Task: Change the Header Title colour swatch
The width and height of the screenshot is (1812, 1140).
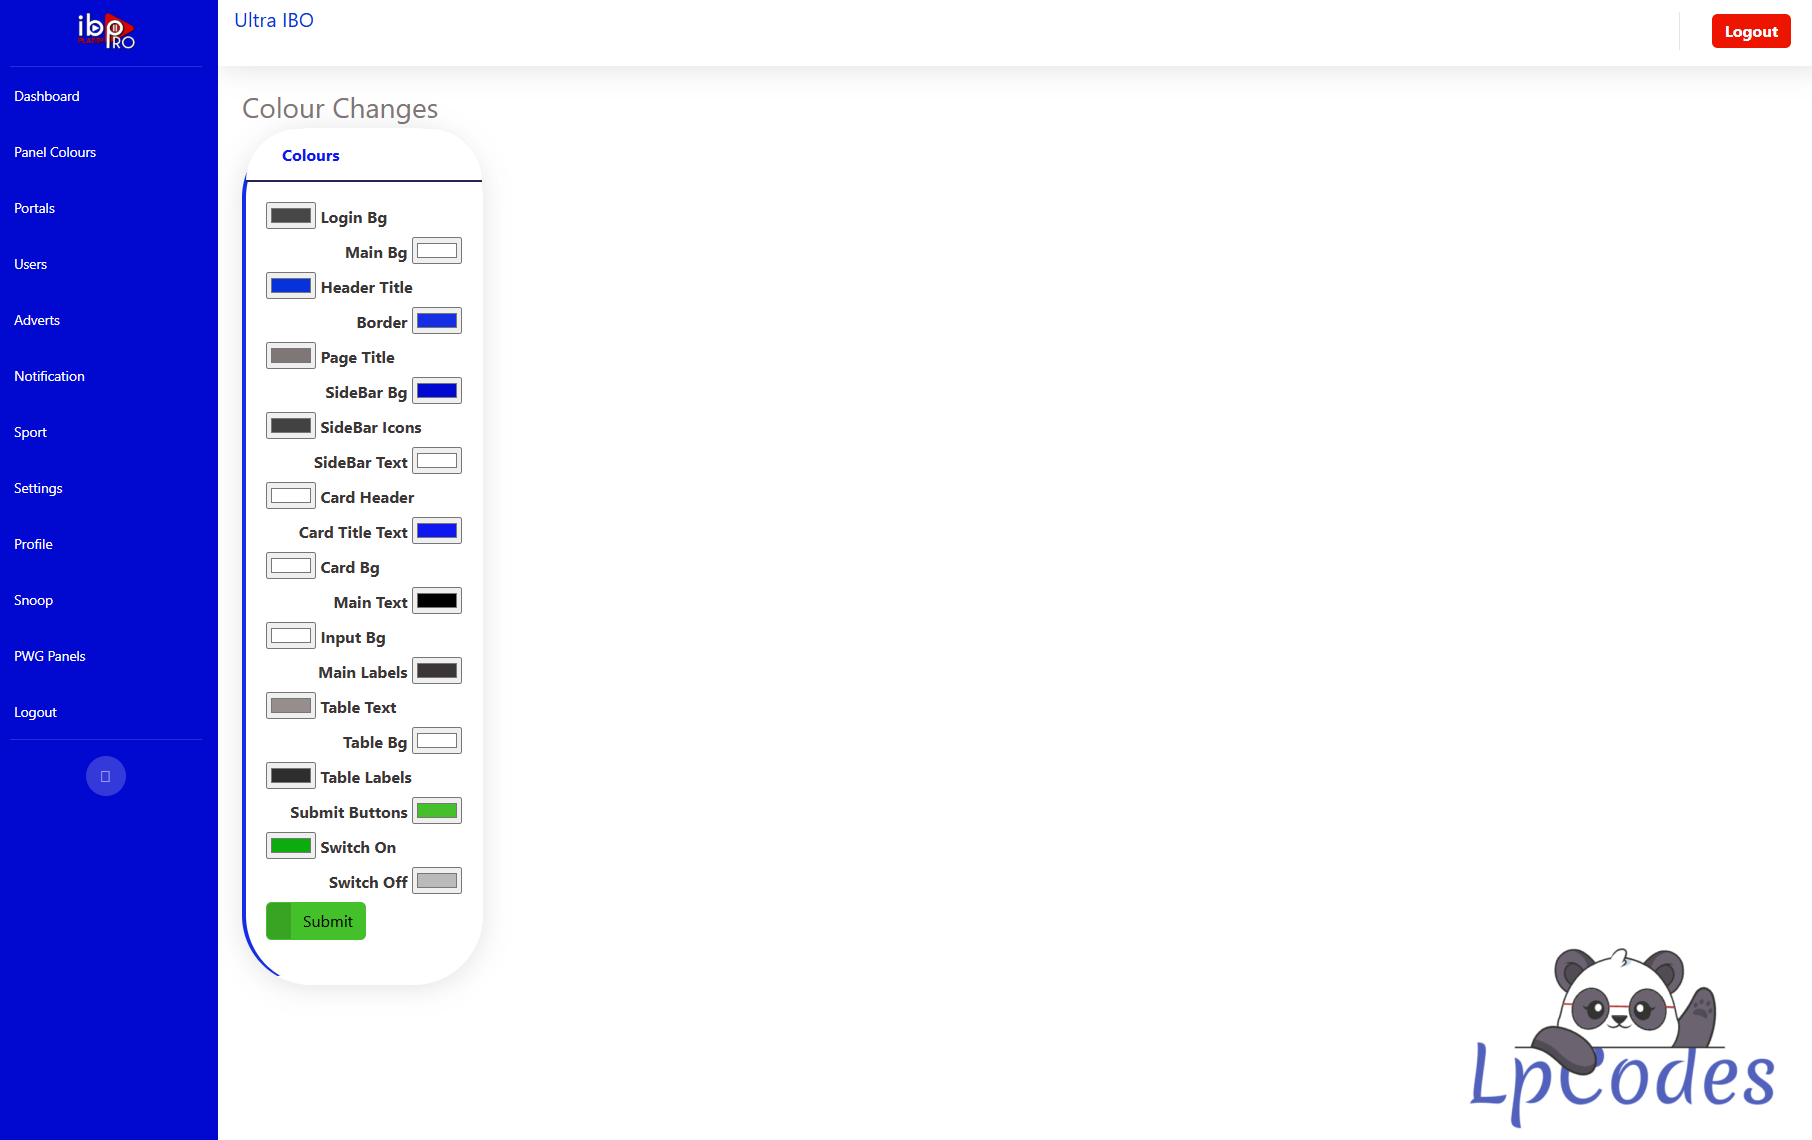Action: [x=291, y=286]
